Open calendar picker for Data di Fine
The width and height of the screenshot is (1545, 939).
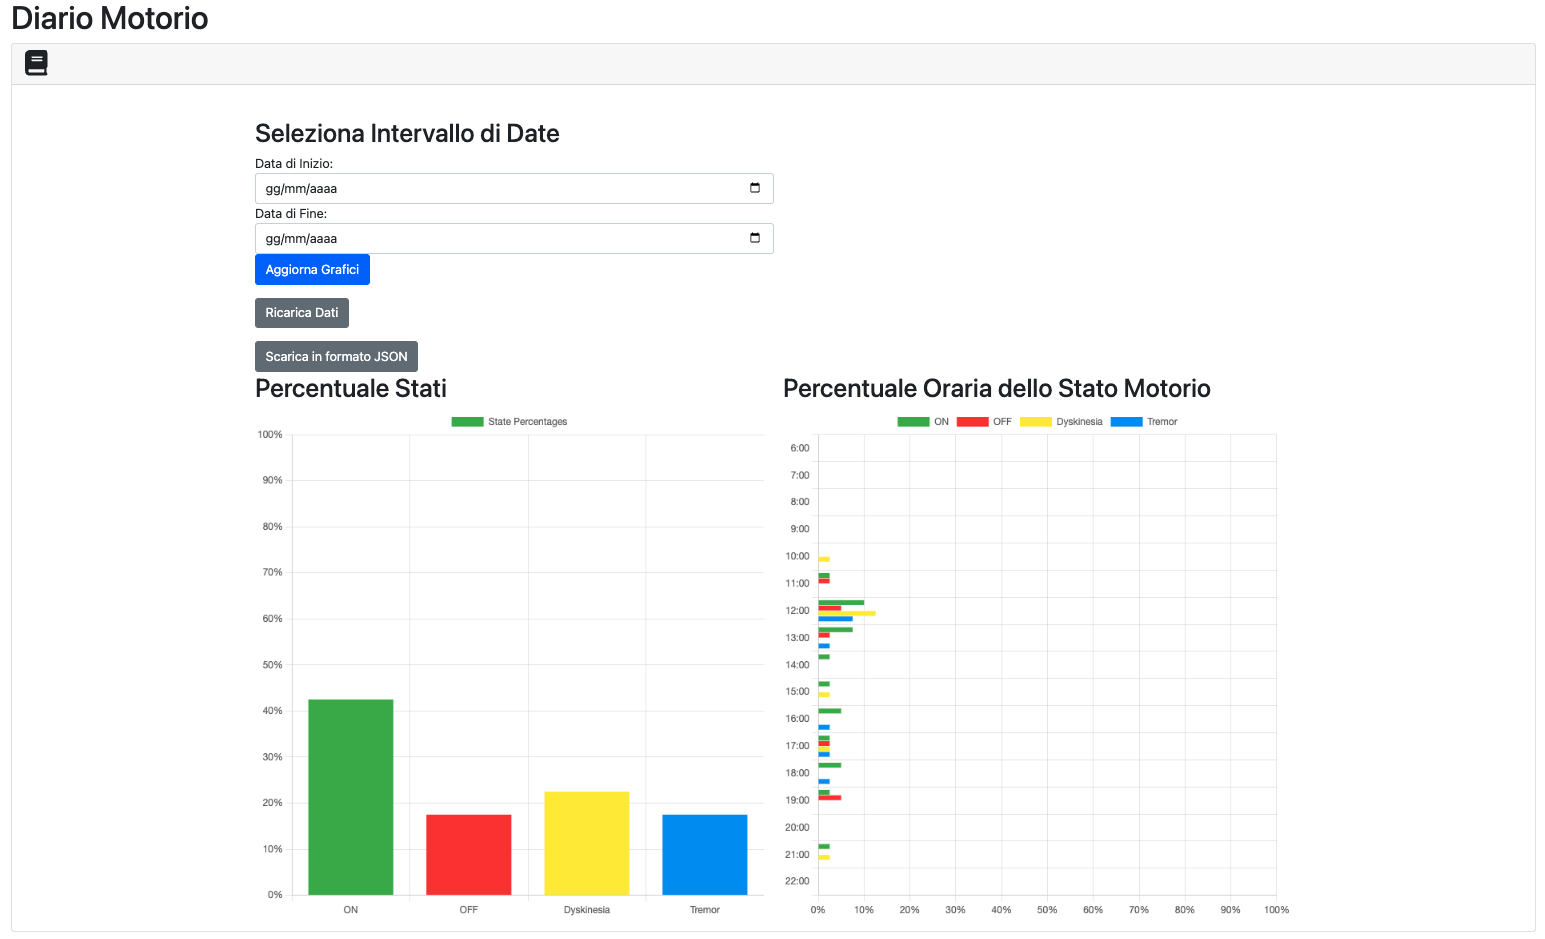click(x=755, y=238)
